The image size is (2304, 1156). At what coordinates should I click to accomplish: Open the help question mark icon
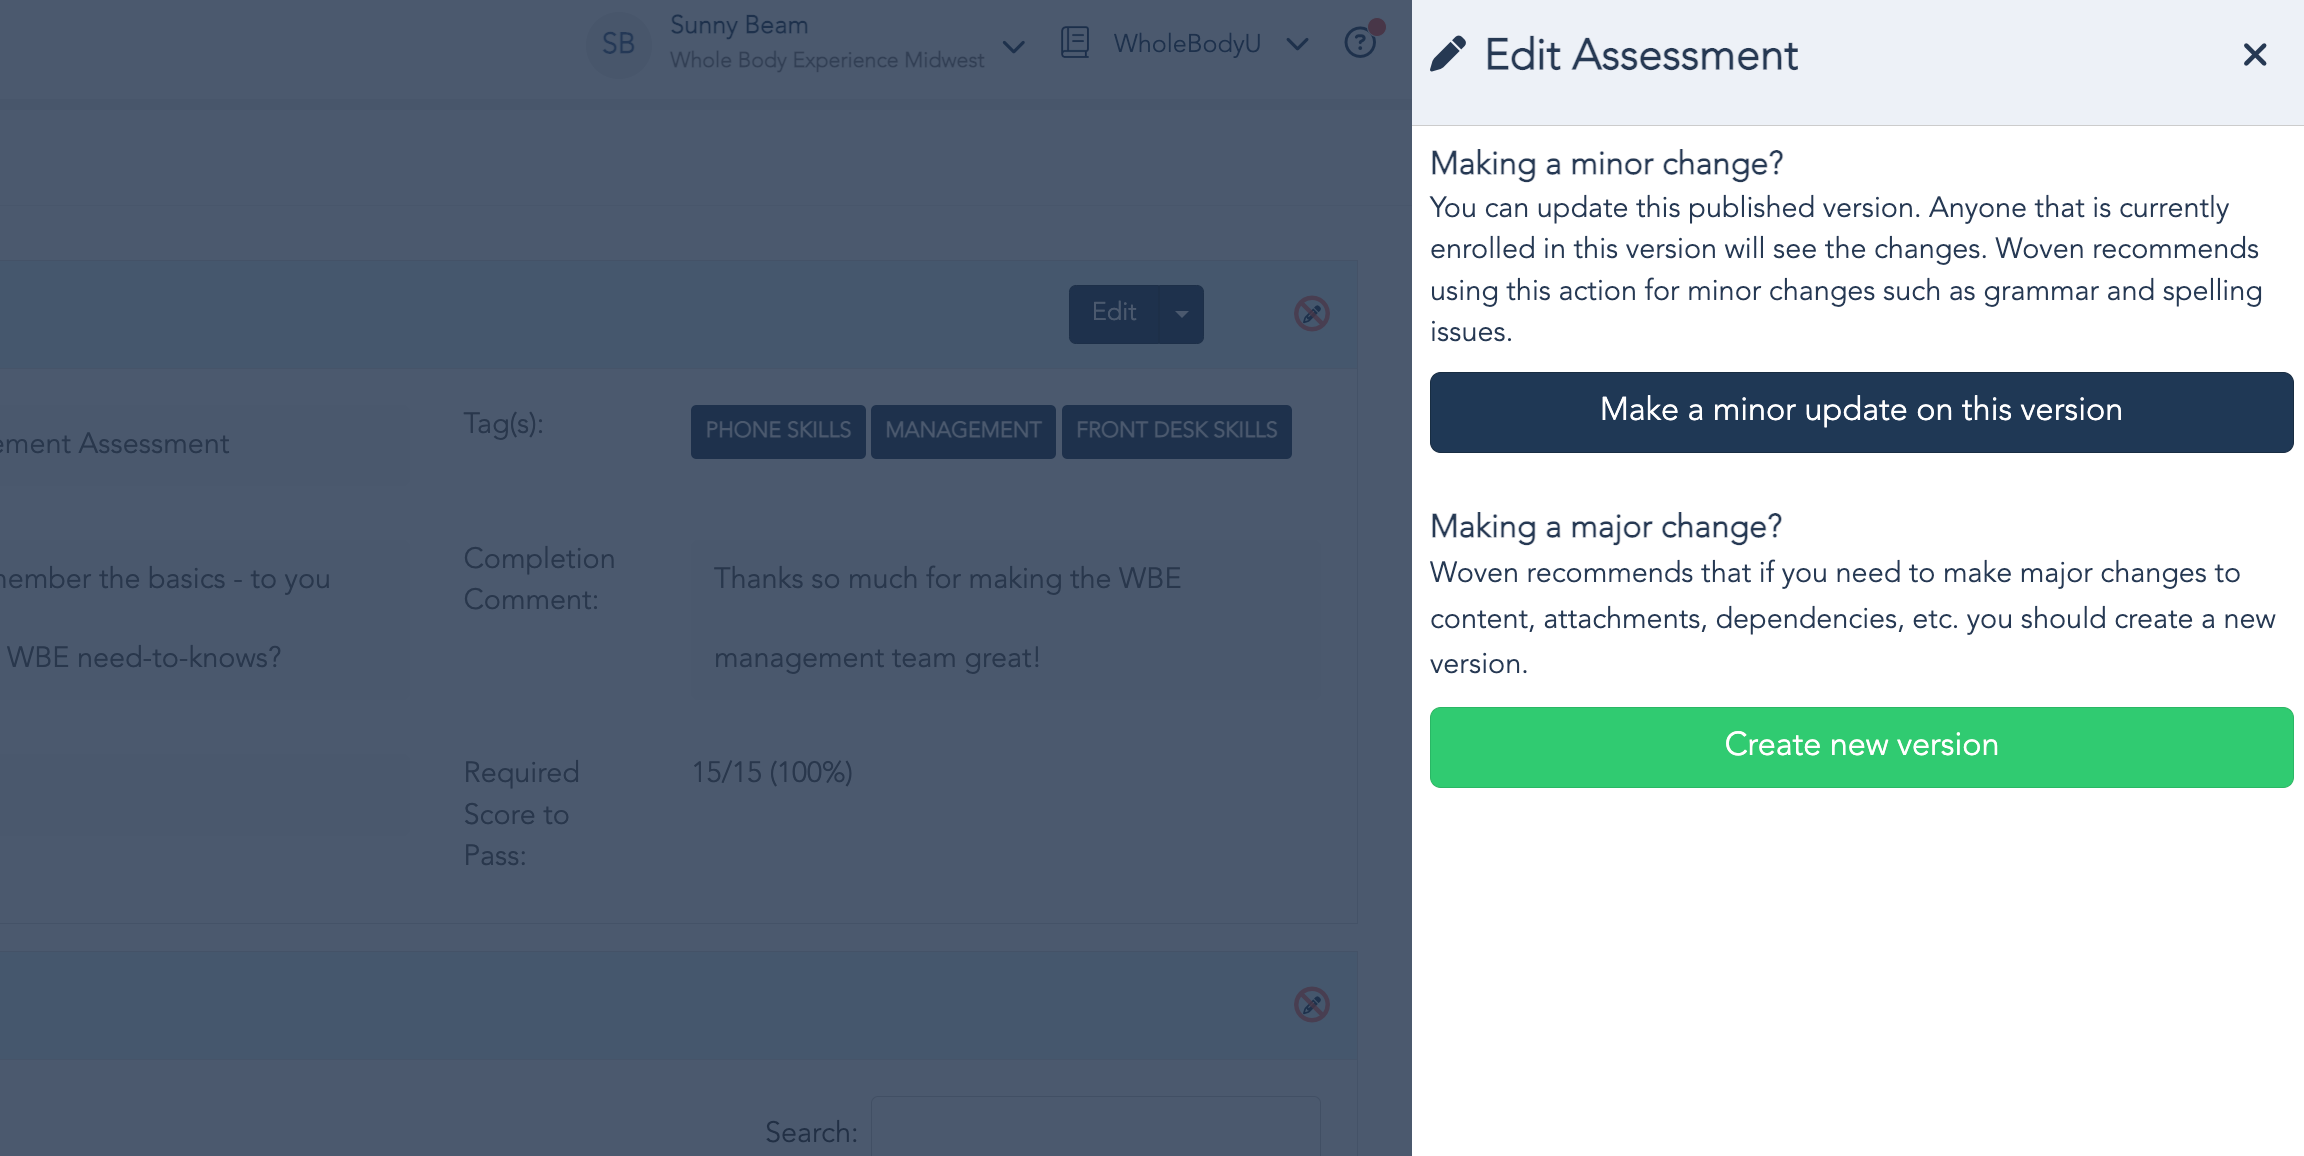pyautogui.click(x=1360, y=43)
